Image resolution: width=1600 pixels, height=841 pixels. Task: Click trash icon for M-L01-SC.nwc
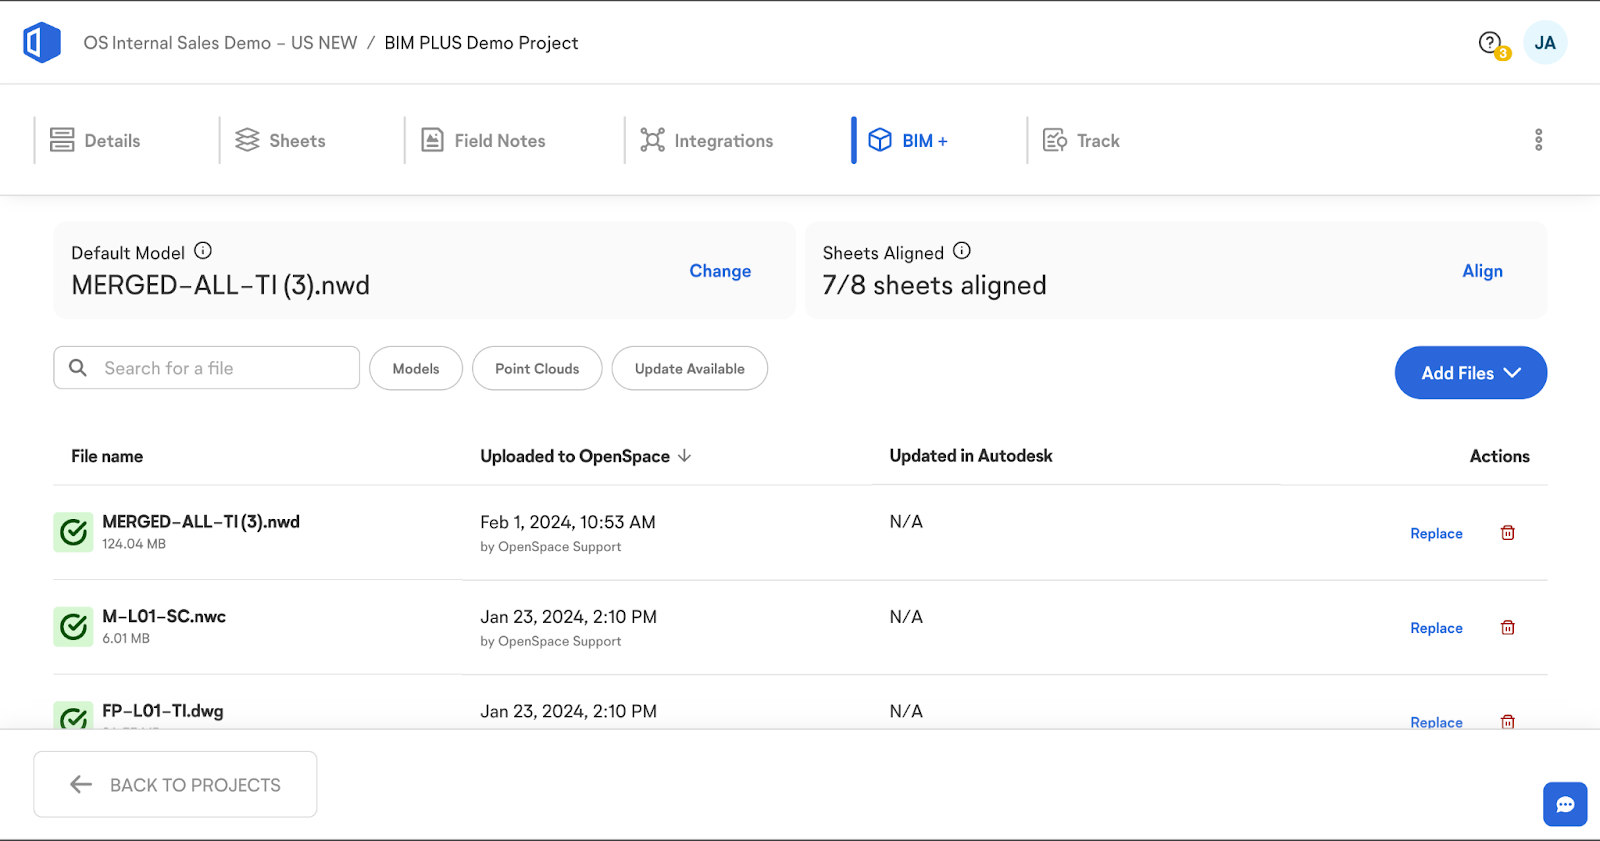point(1507,628)
